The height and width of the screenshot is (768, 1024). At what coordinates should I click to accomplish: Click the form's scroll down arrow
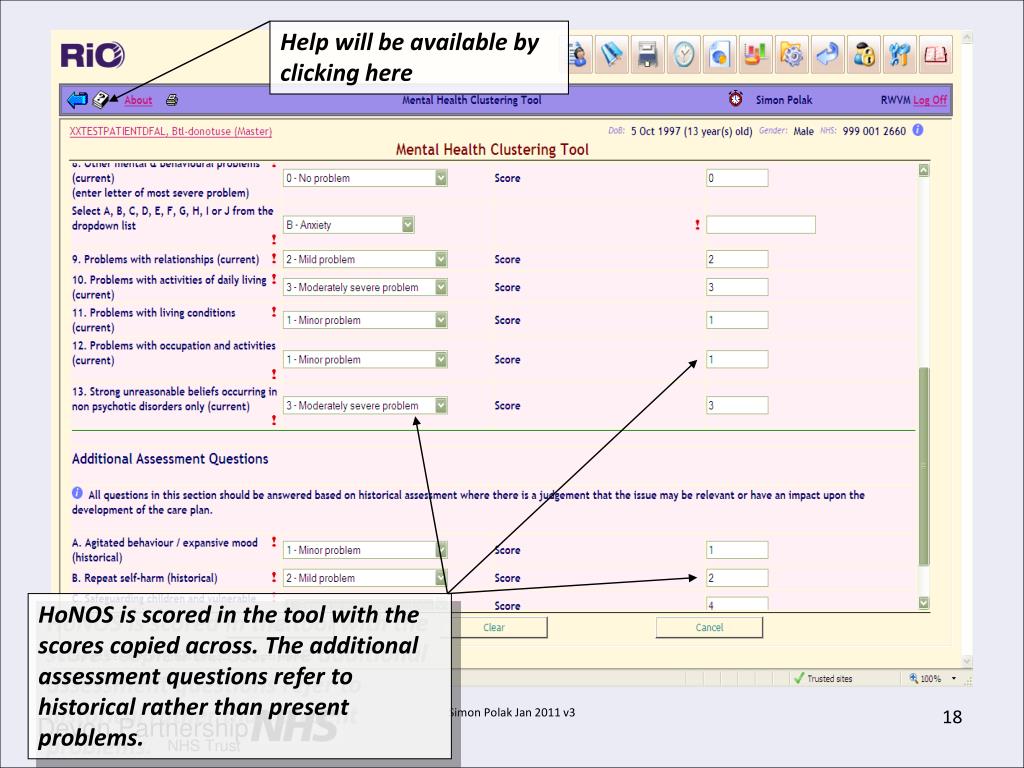pos(923,603)
